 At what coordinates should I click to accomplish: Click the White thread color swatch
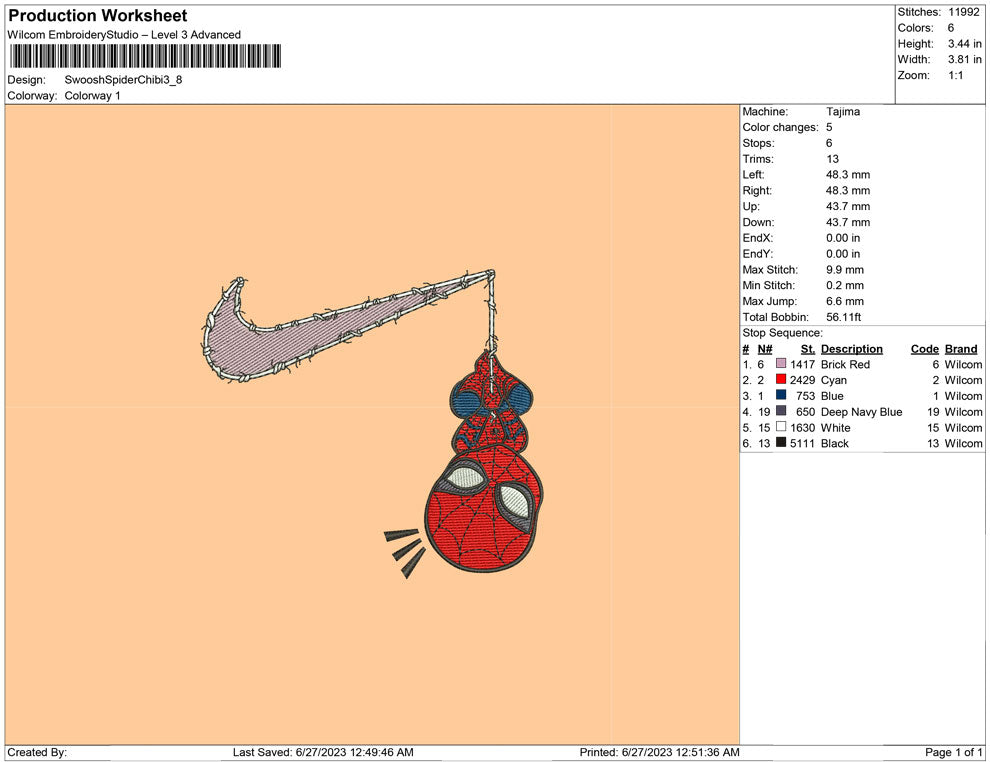click(x=781, y=428)
